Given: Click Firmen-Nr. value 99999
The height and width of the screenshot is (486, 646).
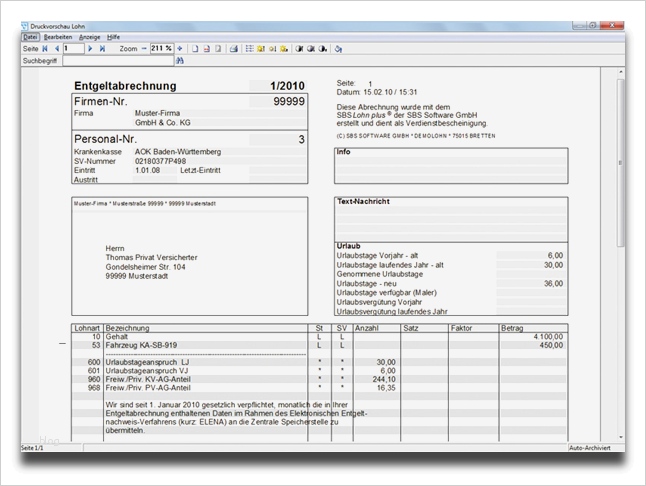Looking at the screenshot, I should coord(289,101).
